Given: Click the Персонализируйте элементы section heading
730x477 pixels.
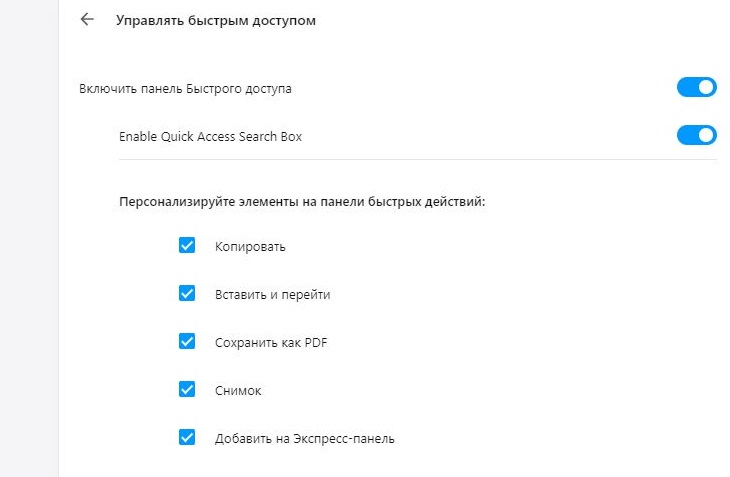Looking at the screenshot, I should tap(302, 202).
